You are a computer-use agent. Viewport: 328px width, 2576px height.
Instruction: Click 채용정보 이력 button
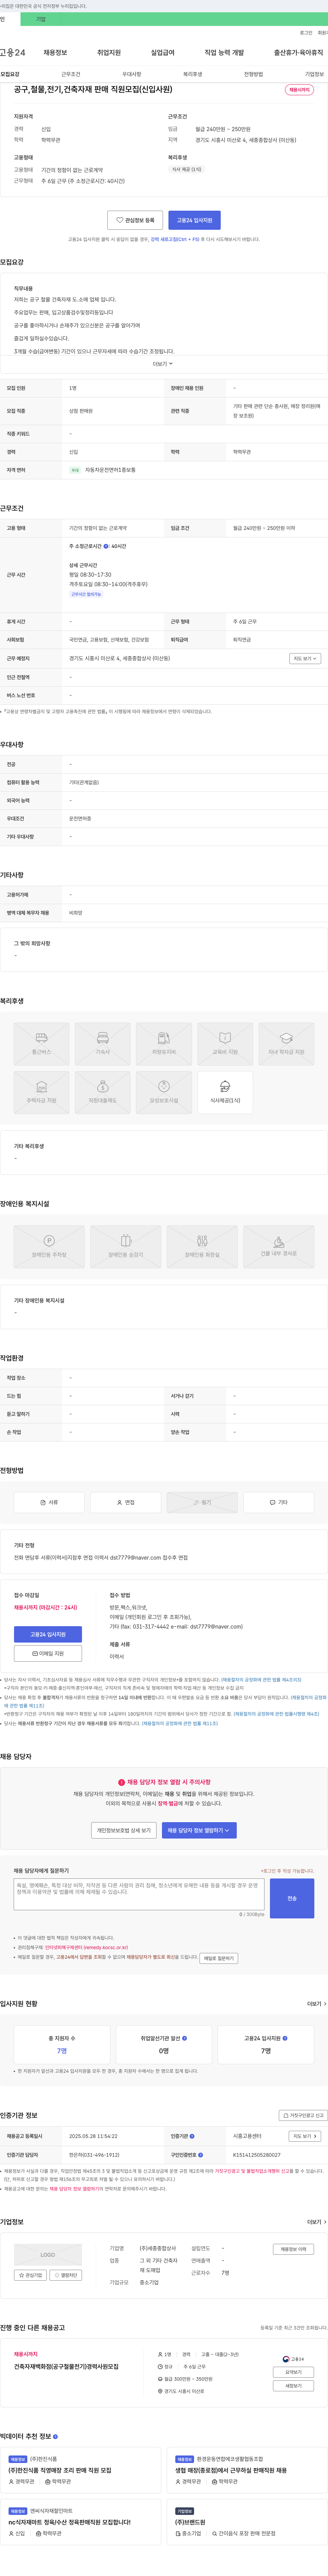coord(293,2249)
